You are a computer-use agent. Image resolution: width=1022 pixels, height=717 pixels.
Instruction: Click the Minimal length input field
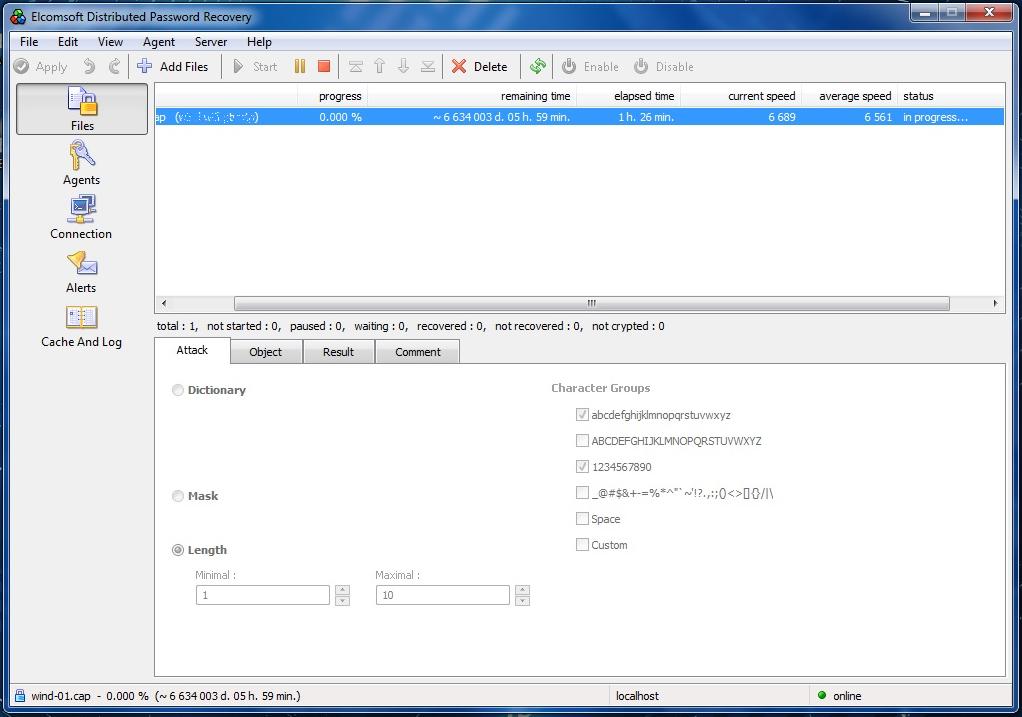pyautogui.click(x=263, y=595)
